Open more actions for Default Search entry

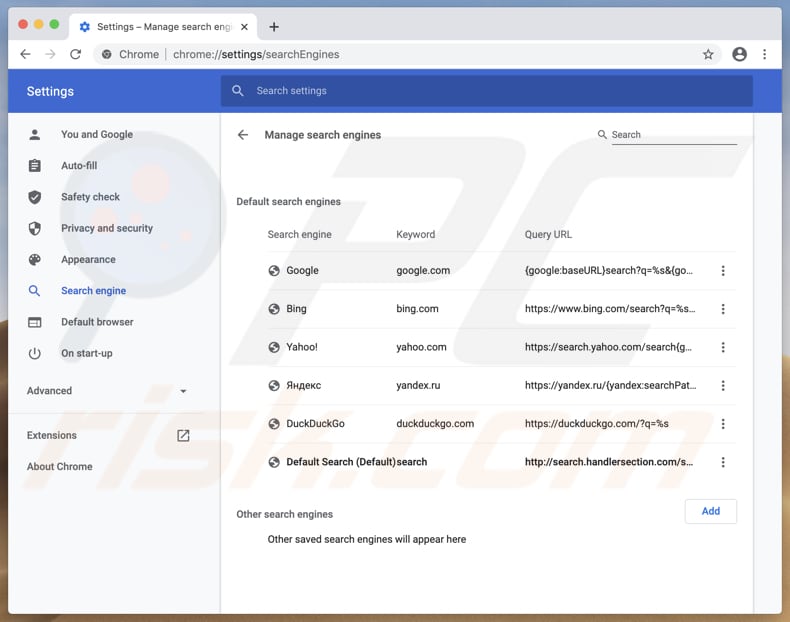click(x=723, y=462)
